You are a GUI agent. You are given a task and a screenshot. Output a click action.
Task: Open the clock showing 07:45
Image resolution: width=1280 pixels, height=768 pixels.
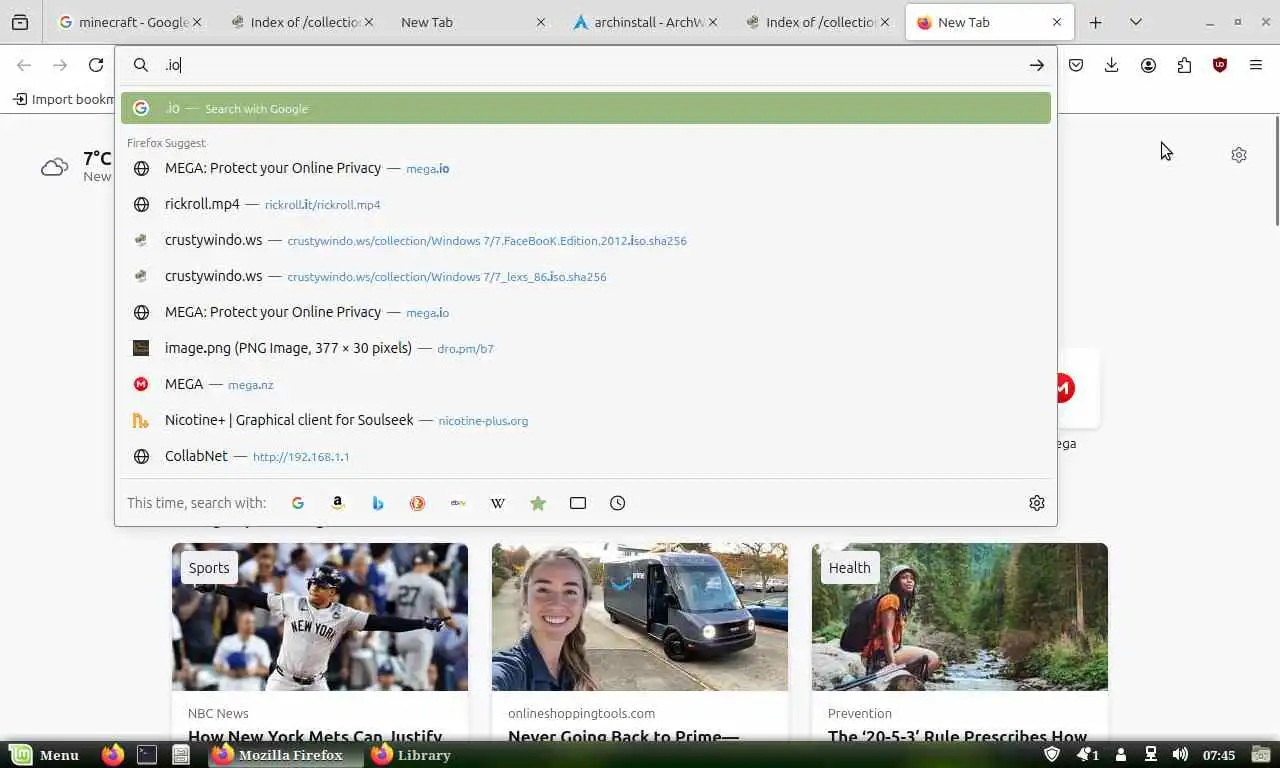coord(1219,755)
